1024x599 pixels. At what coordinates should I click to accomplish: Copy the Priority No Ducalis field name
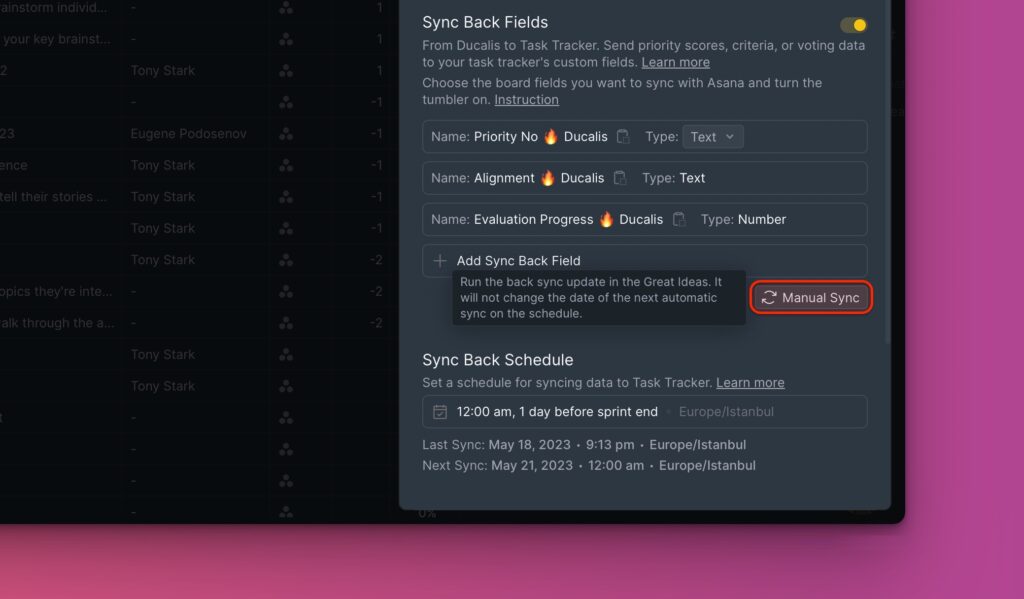(x=623, y=137)
